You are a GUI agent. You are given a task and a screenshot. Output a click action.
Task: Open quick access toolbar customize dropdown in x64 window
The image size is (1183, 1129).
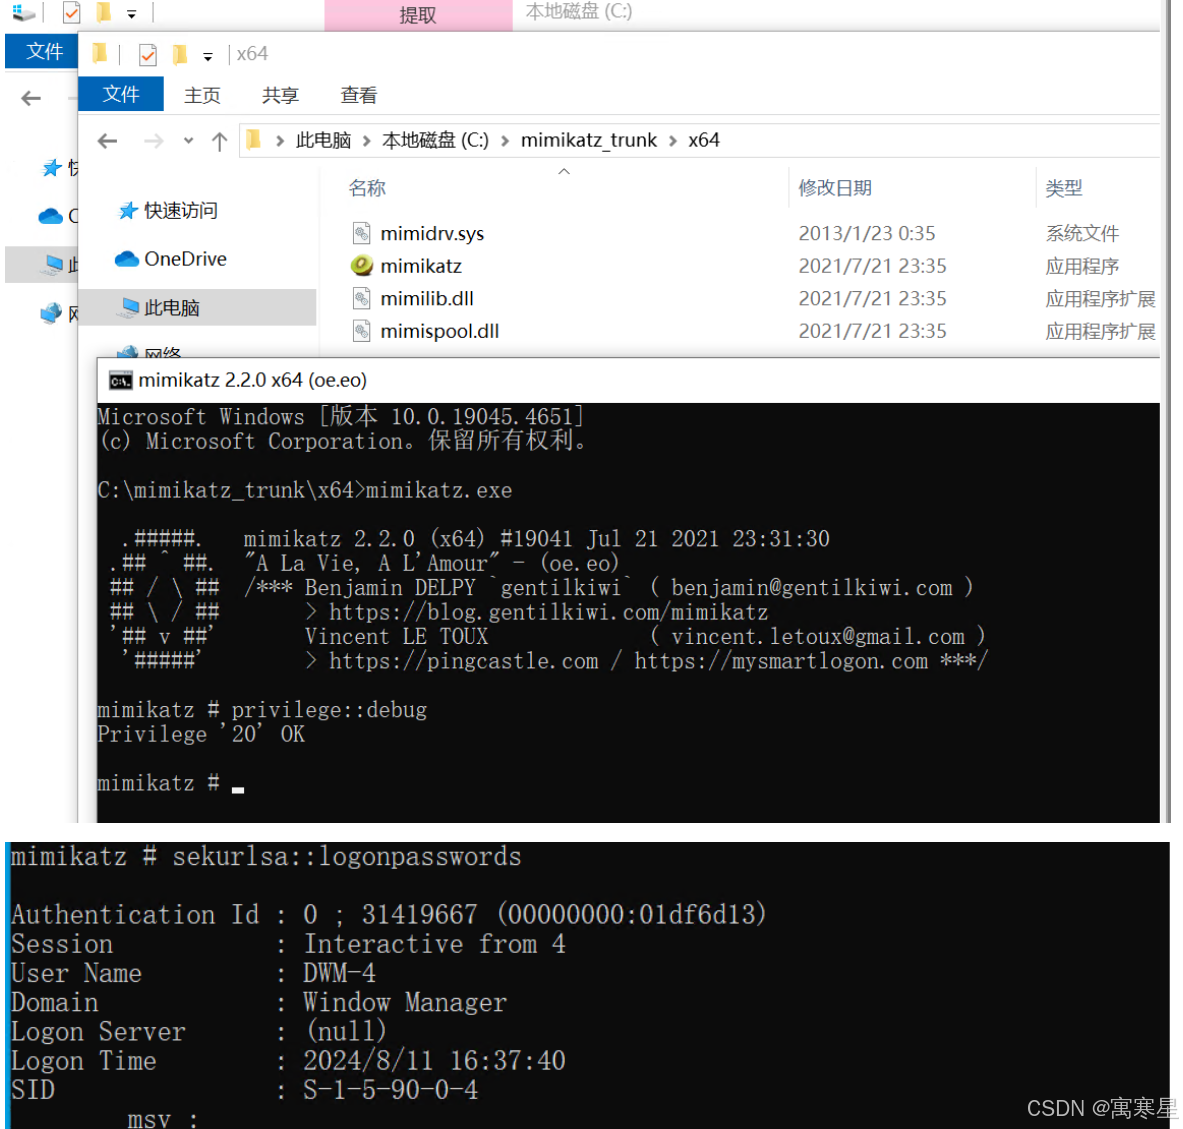coord(208,56)
